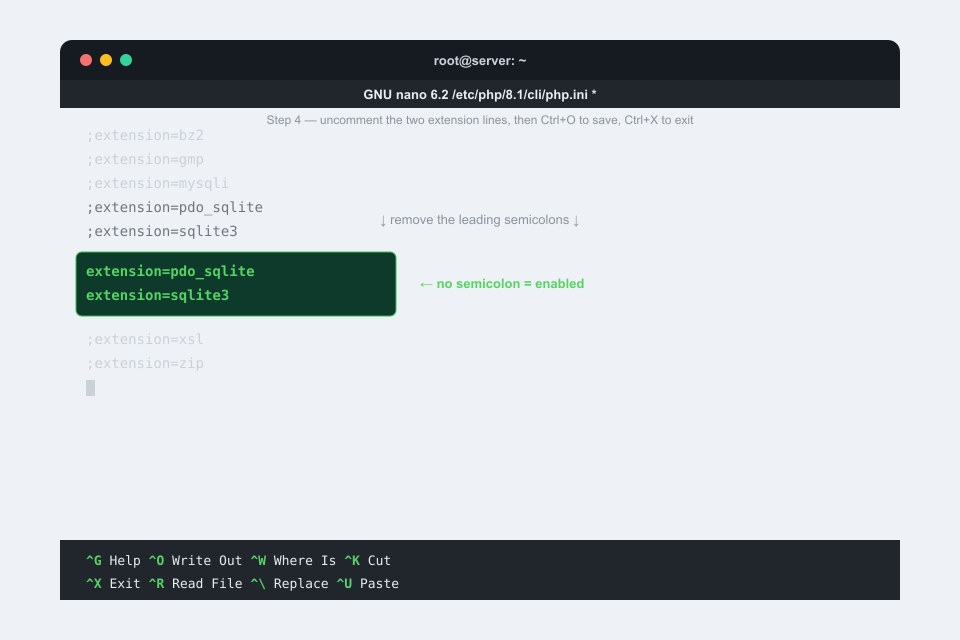The width and height of the screenshot is (960, 640).
Task: Click the red close window button
Action: pos(86,60)
